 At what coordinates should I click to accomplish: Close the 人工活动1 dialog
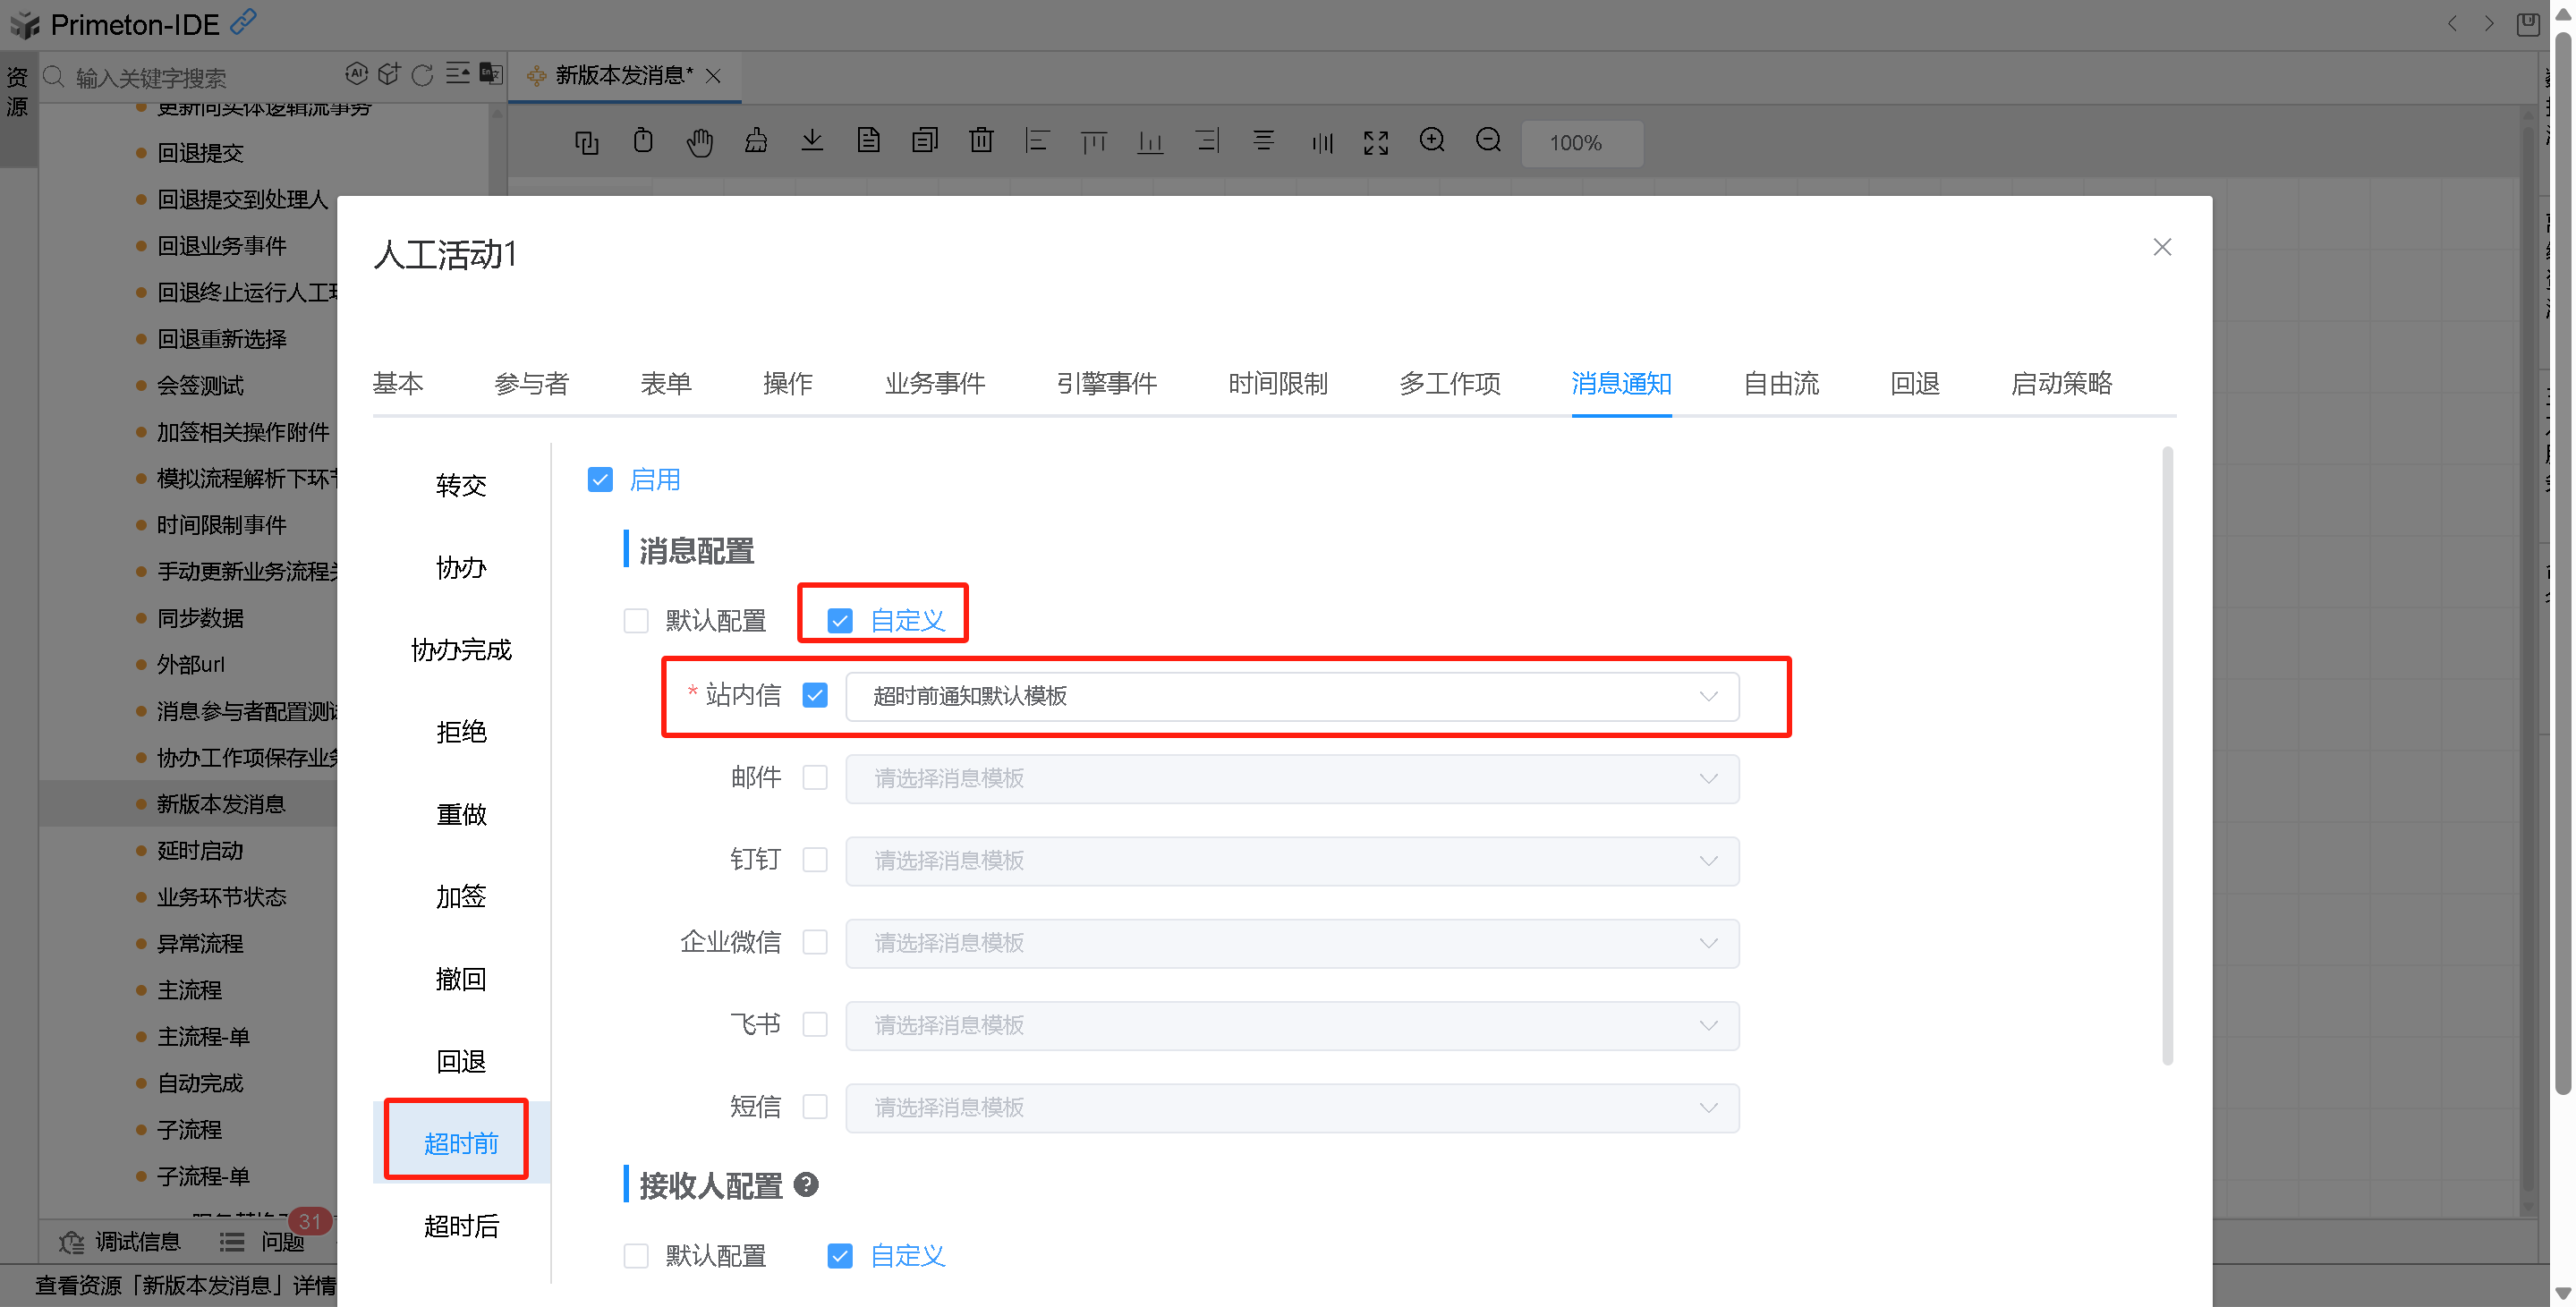click(2161, 247)
